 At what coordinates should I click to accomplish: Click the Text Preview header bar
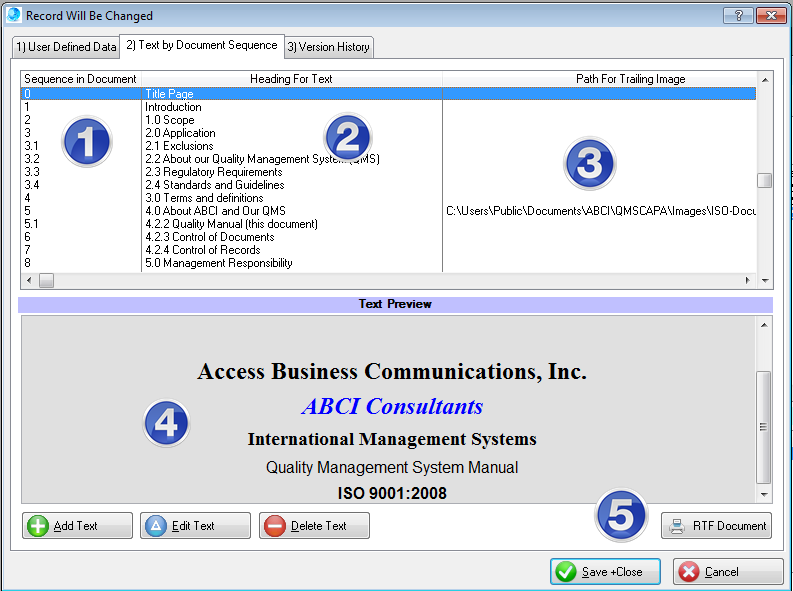(x=395, y=304)
